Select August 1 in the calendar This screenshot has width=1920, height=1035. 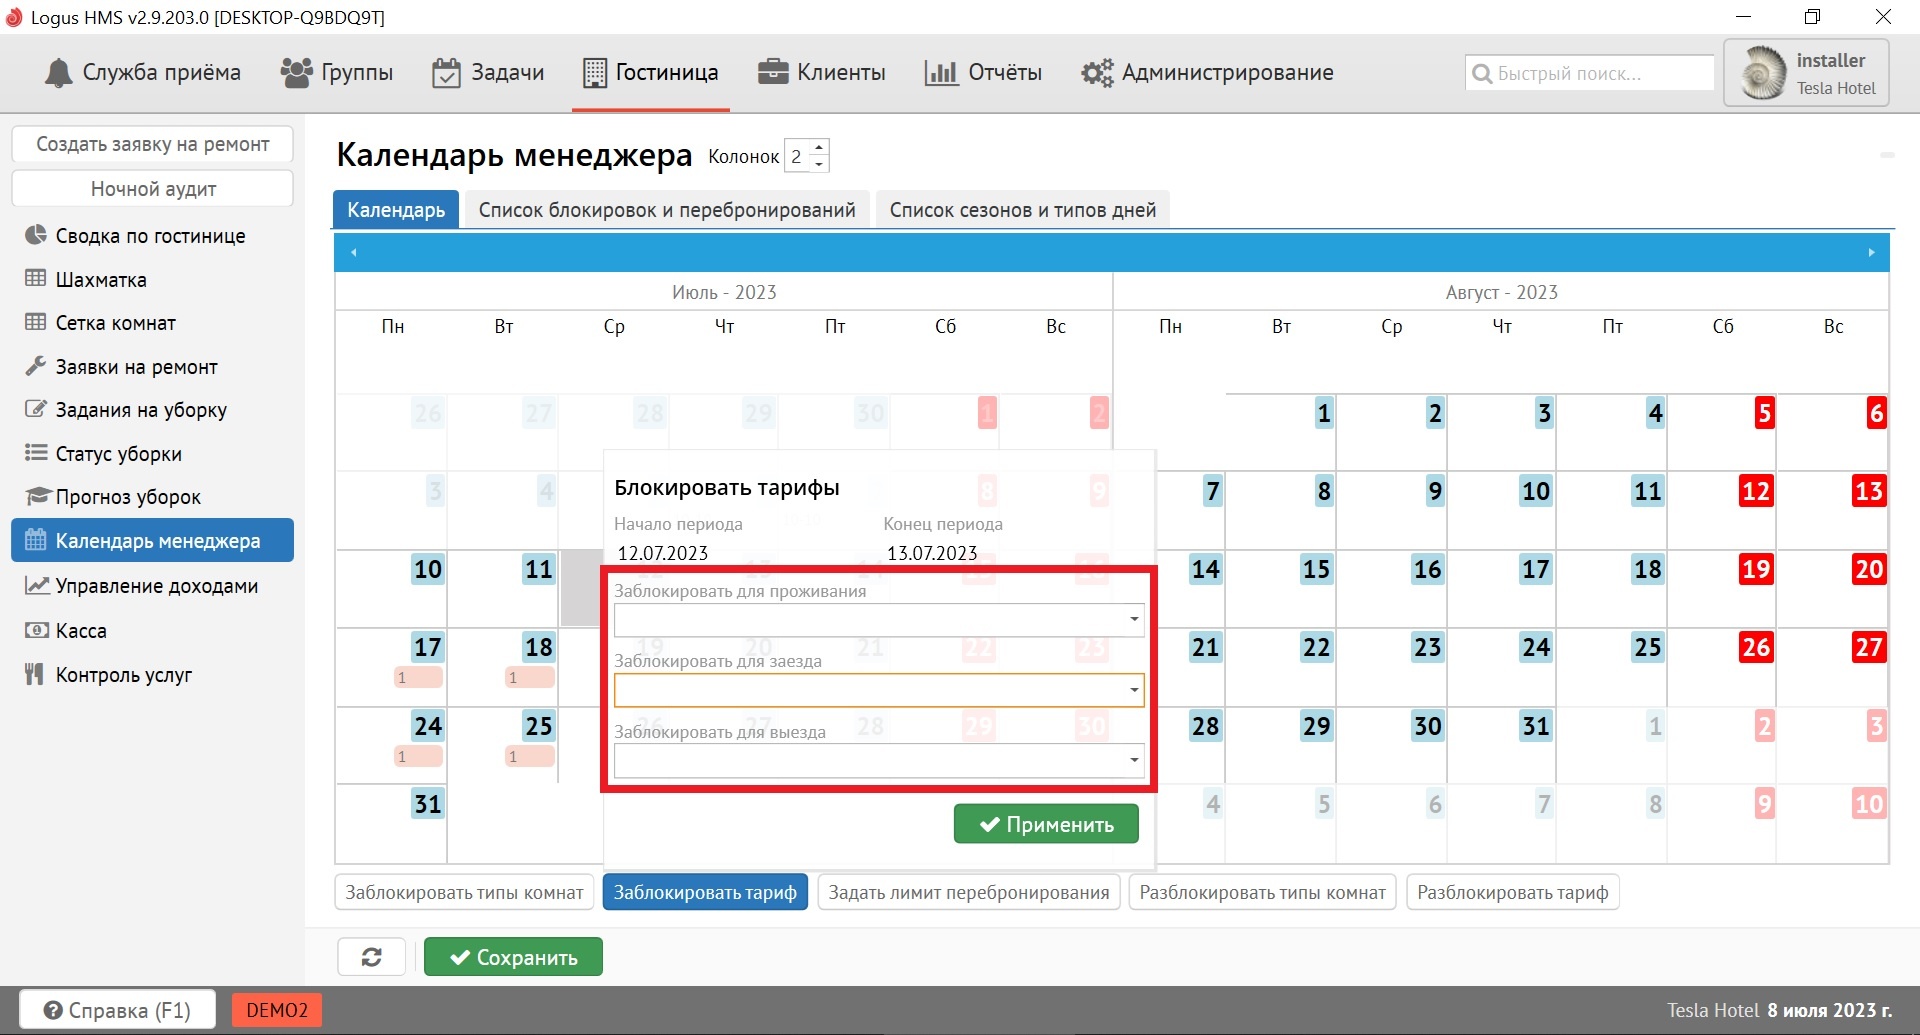1324,413
